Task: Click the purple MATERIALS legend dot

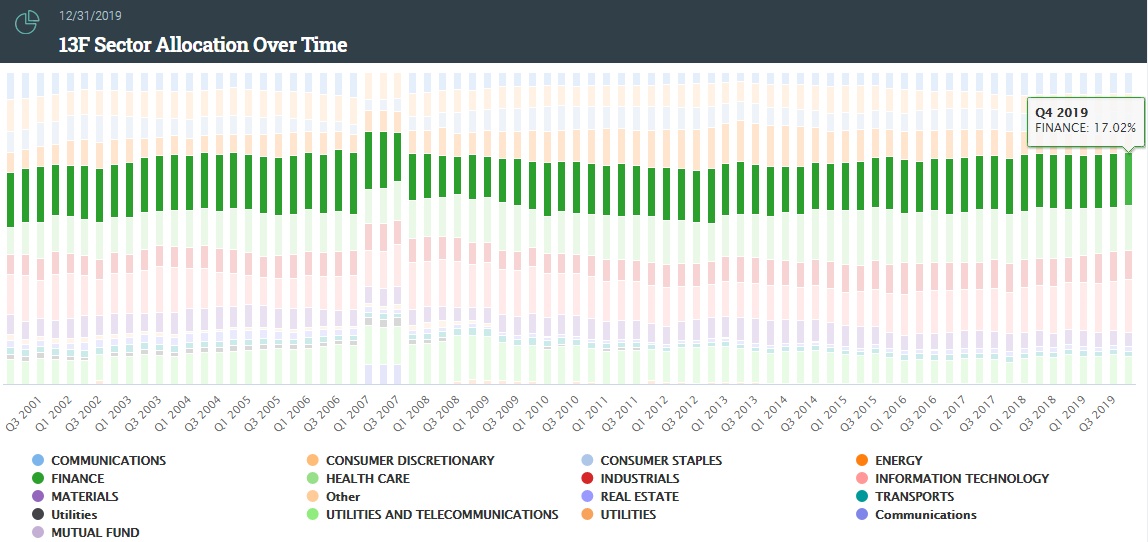Action: [38, 497]
